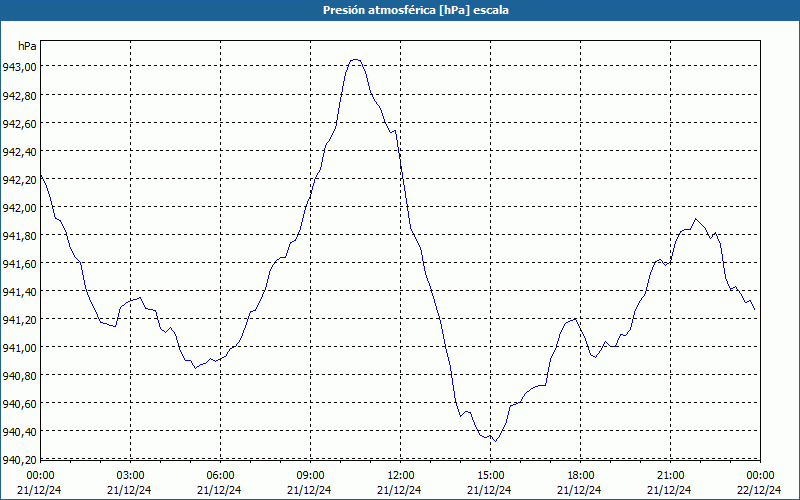The image size is (800, 500).
Task: Click the 'hPa' unit label
Action: tap(27, 46)
